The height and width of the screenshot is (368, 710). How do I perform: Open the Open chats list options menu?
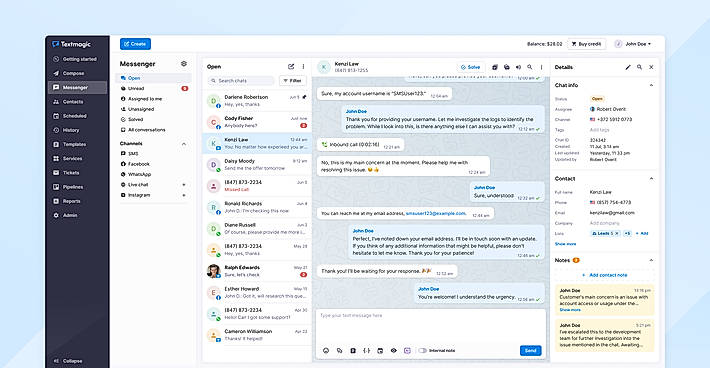pos(303,67)
